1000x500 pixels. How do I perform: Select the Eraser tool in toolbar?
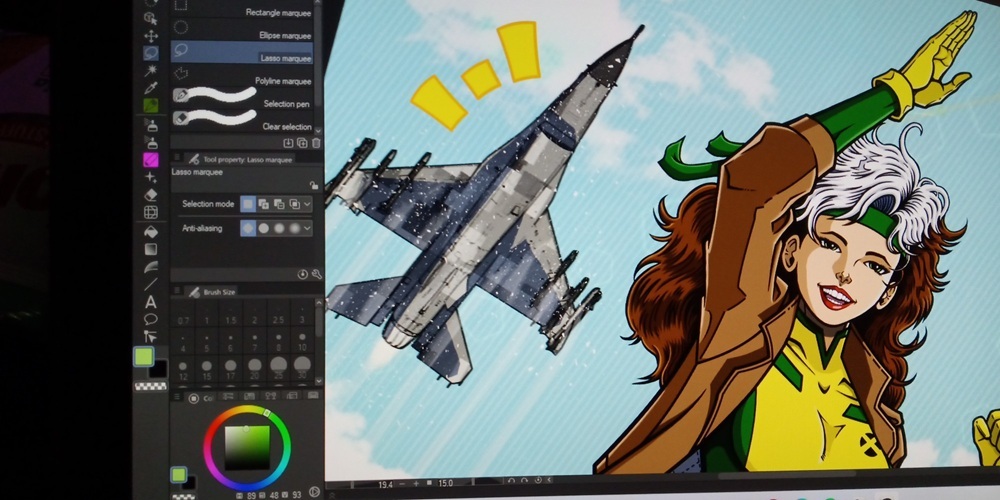[x=151, y=194]
